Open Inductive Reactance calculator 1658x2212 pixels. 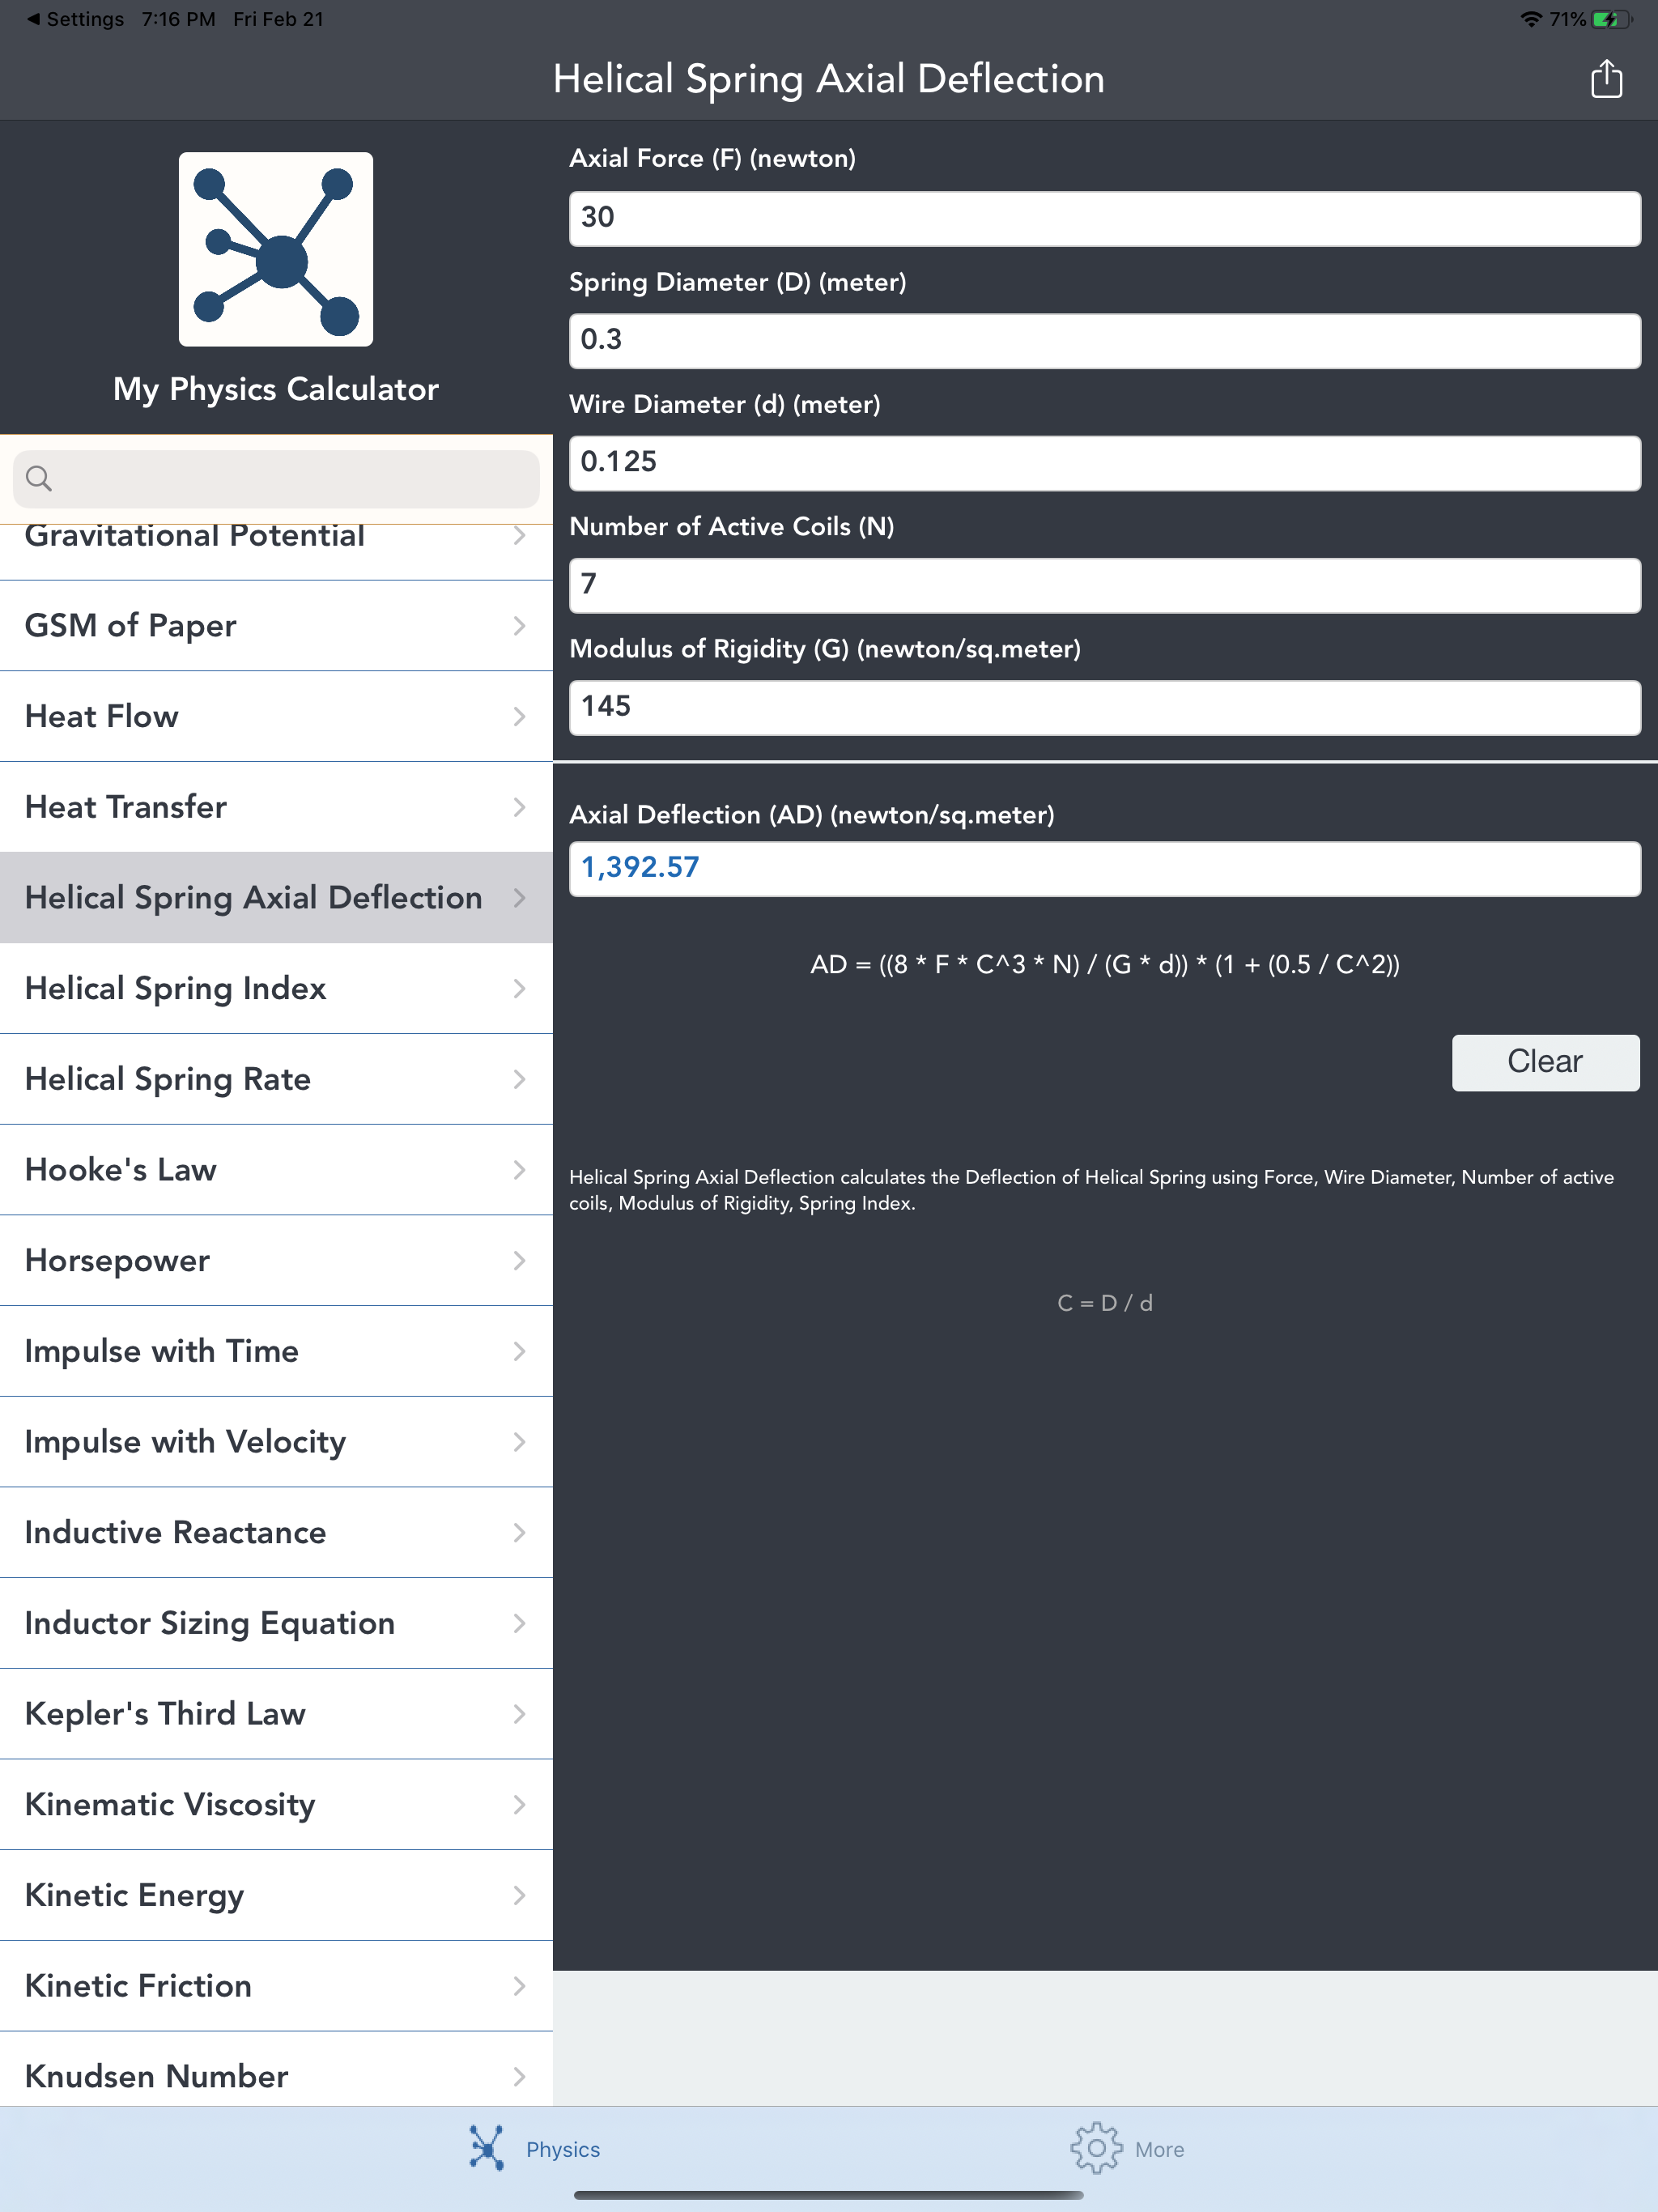[276, 1532]
